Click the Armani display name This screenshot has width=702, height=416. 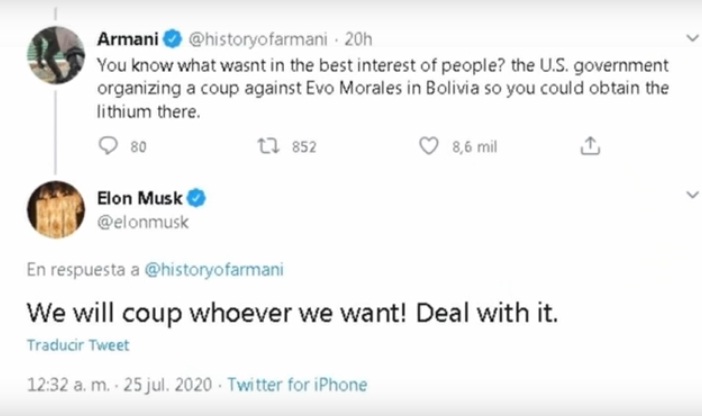pos(128,40)
